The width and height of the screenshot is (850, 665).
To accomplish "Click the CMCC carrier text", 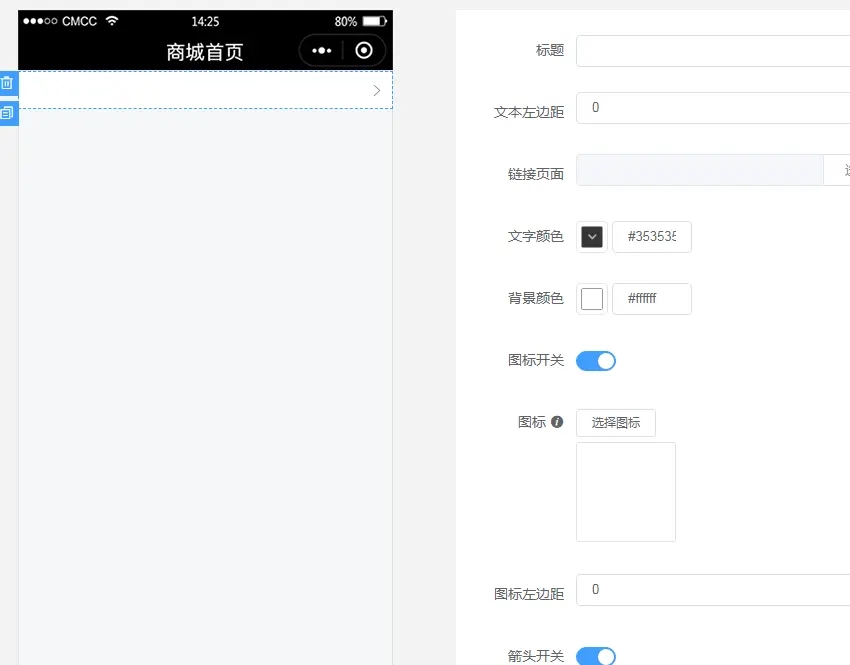I will tap(79, 21).
